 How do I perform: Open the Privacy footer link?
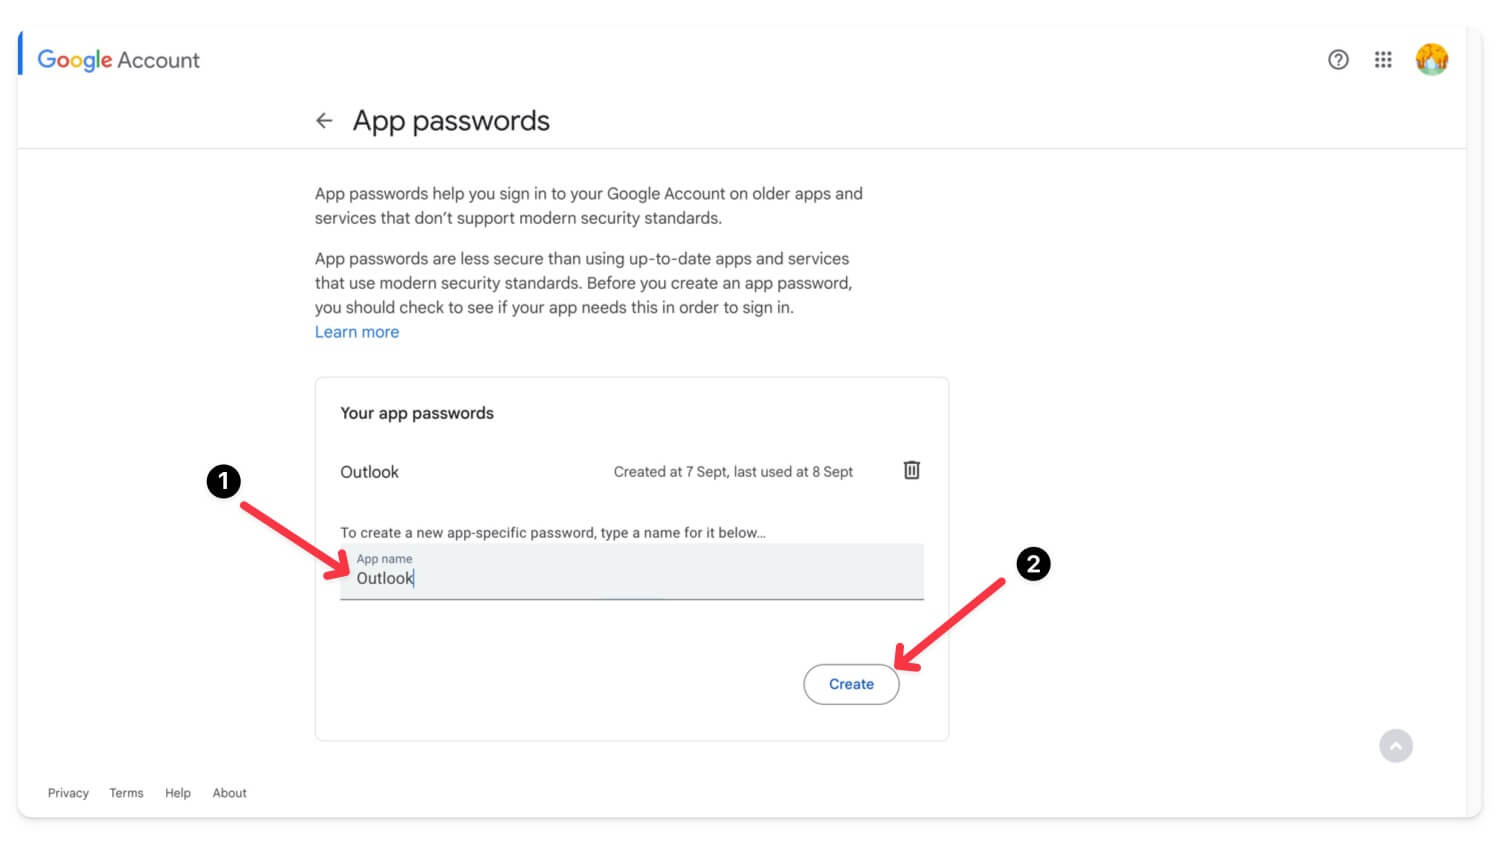[x=67, y=792]
